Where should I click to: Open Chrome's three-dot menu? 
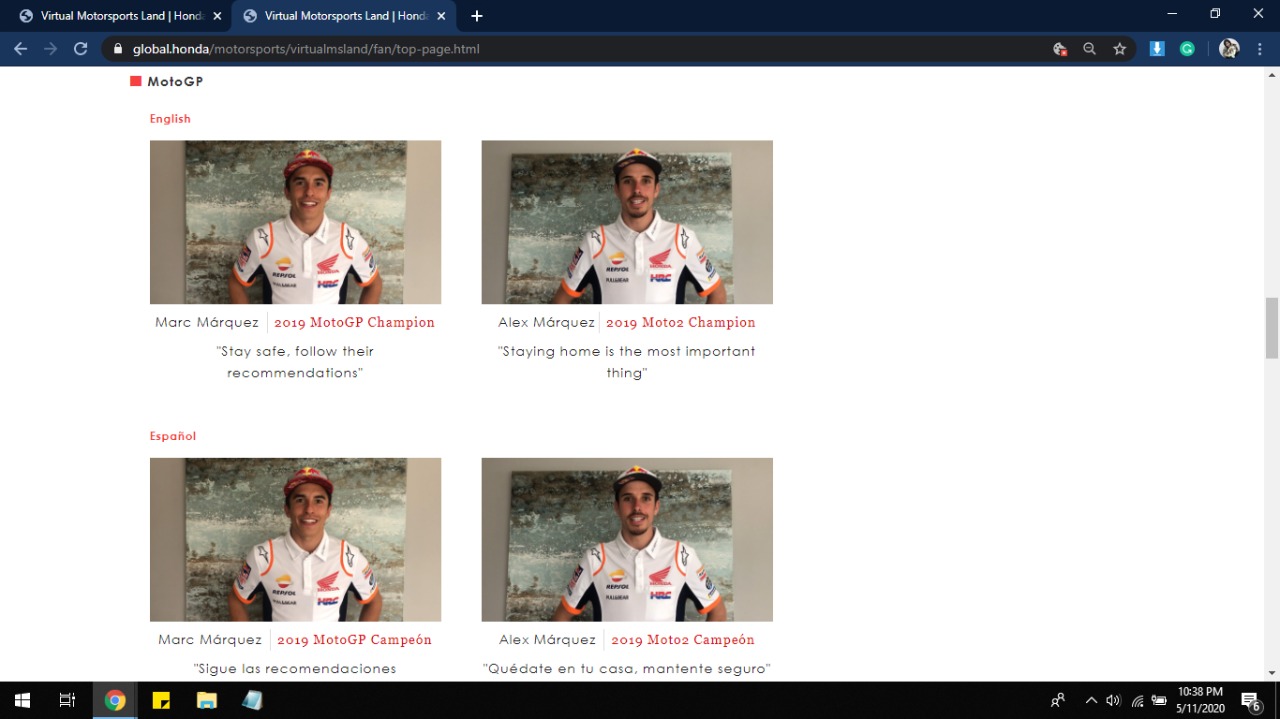coord(1260,48)
